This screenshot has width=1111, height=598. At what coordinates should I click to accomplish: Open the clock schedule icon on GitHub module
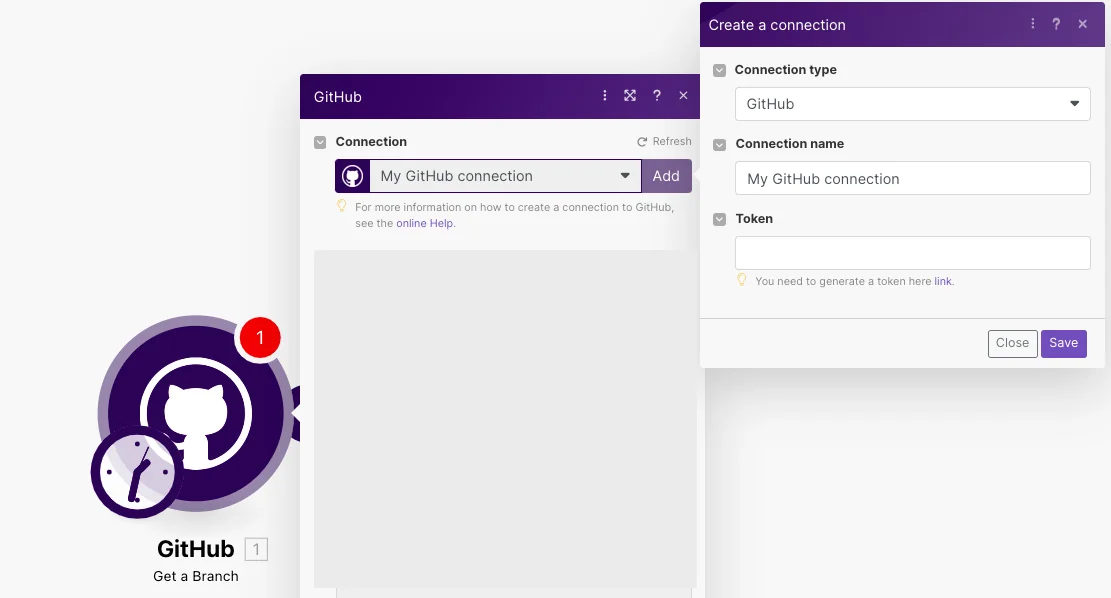137,472
